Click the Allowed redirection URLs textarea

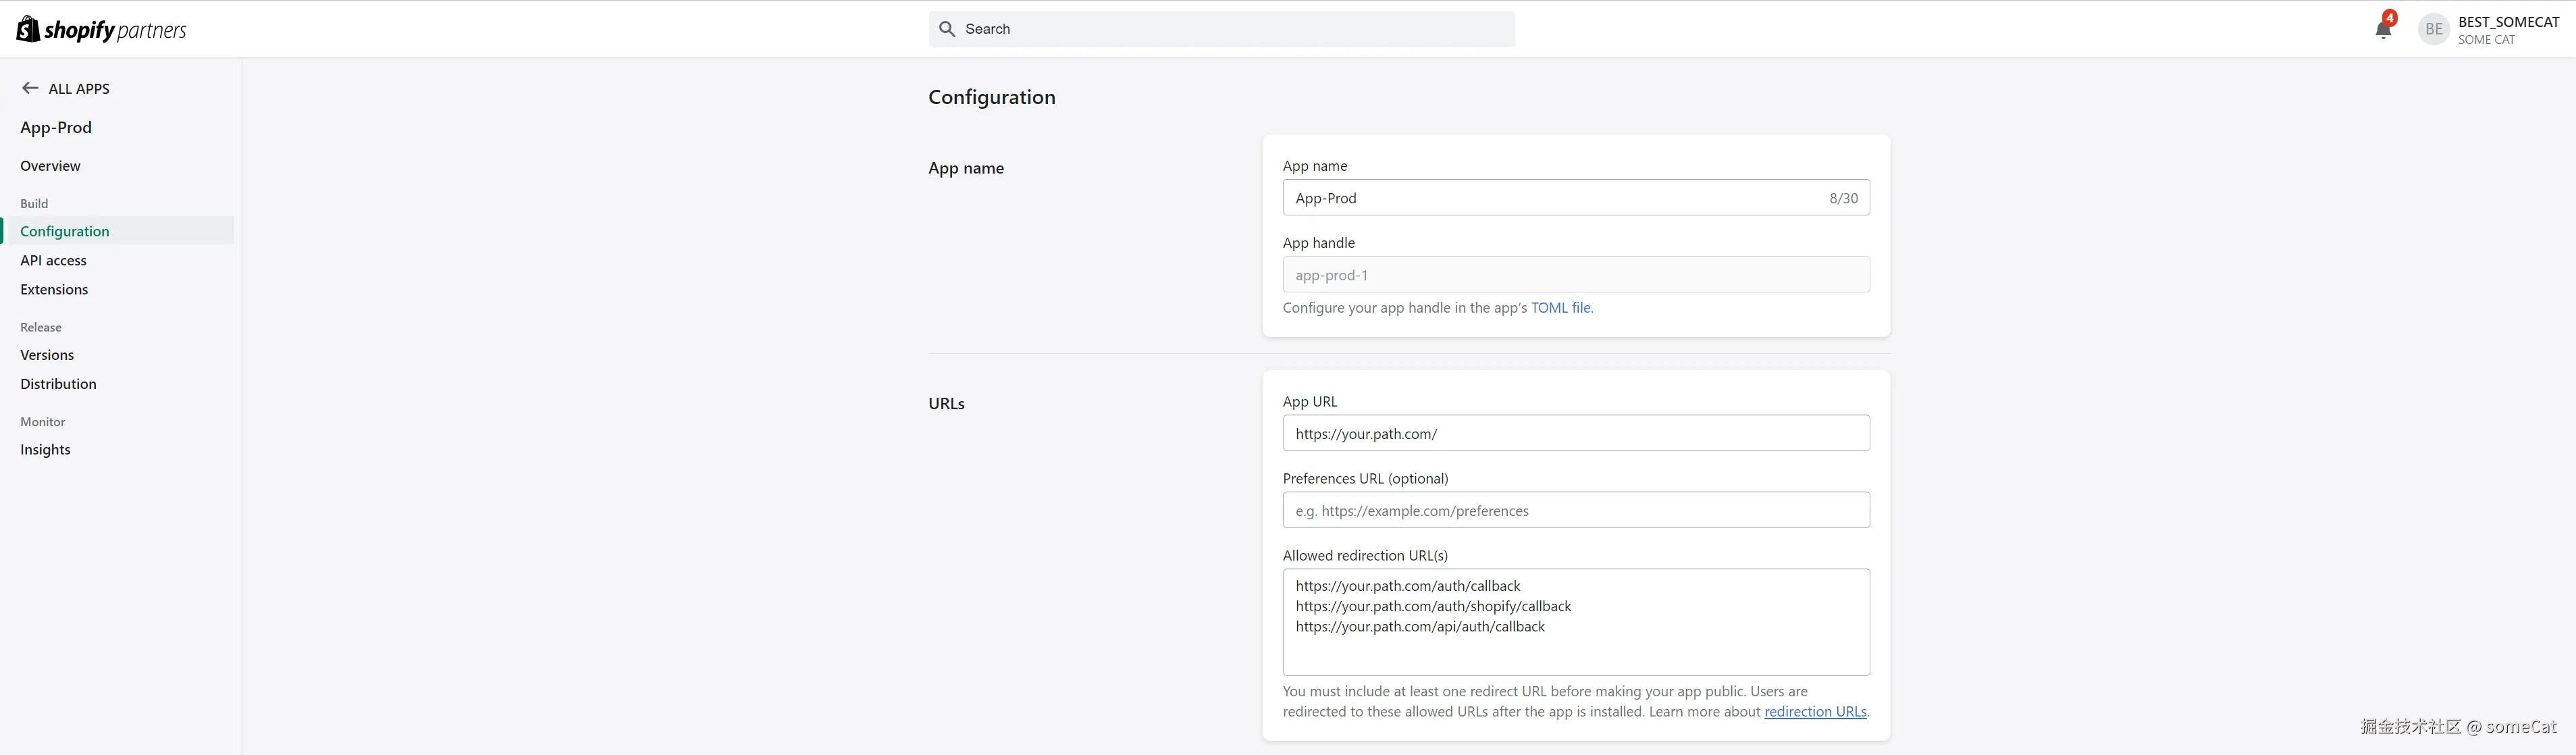tap(1575, 650)
